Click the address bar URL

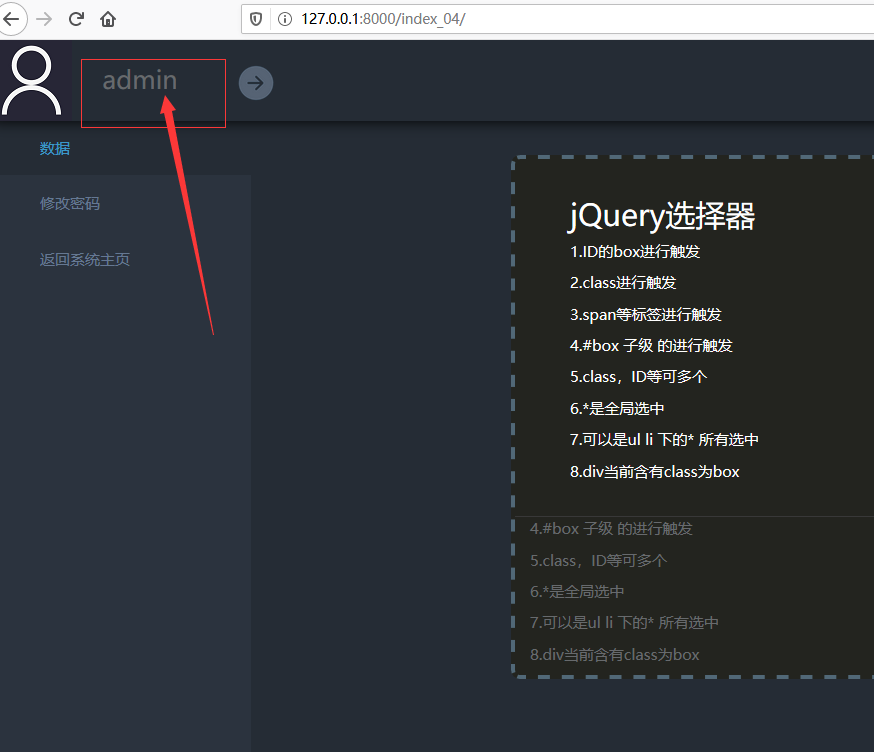click(x=383, y=19)
